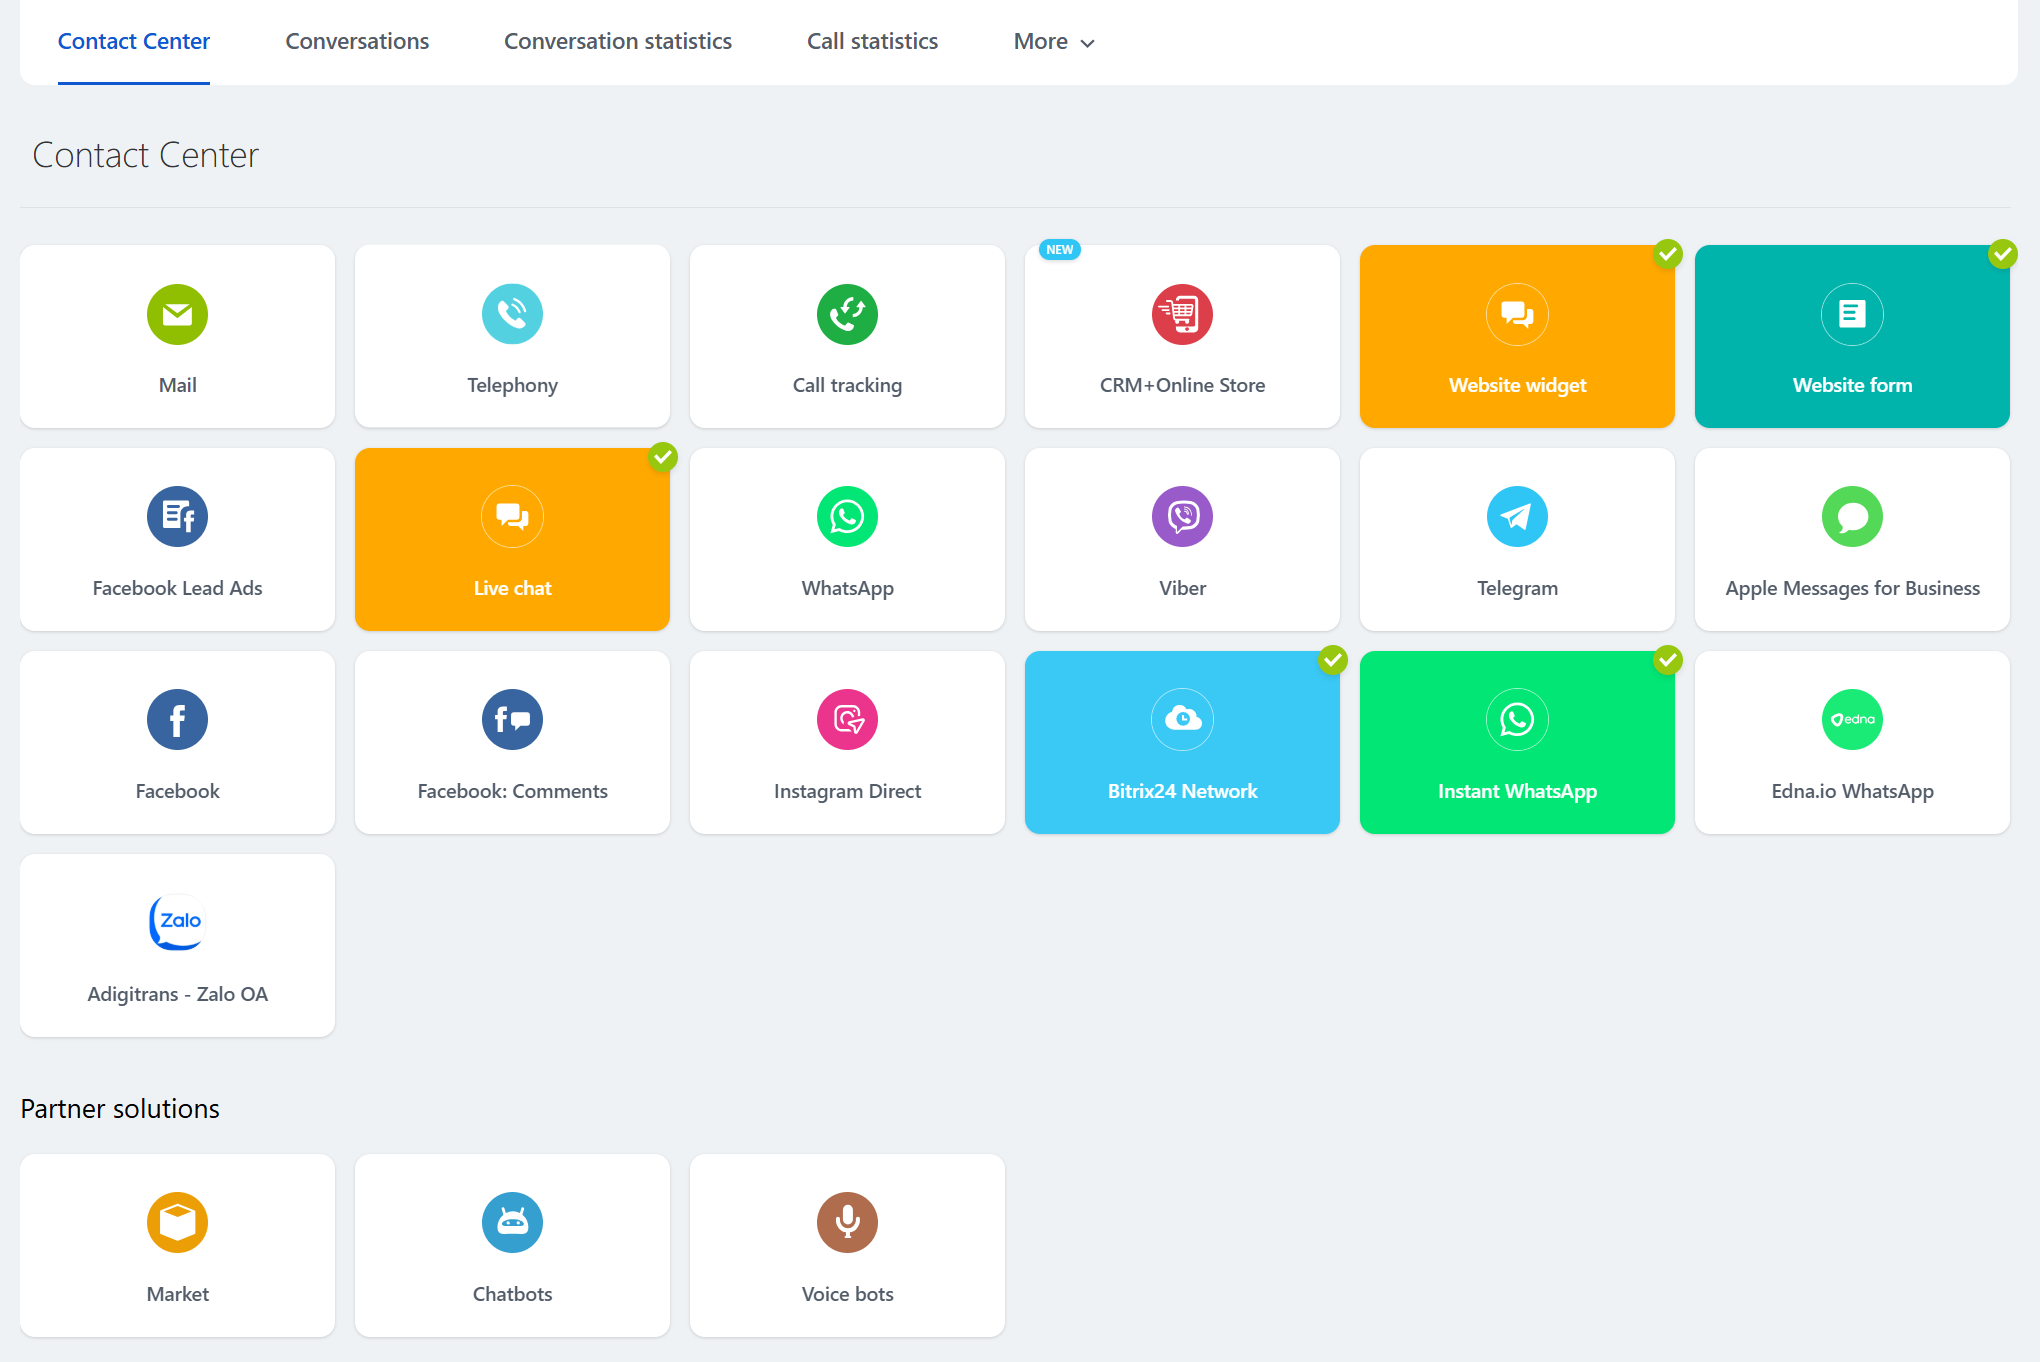Image resolution: width=2040 pixels, height=1362 pixels.
Task: Click checkmark badge on Bitrix24 Network tile
Action: click(1332, 660)
